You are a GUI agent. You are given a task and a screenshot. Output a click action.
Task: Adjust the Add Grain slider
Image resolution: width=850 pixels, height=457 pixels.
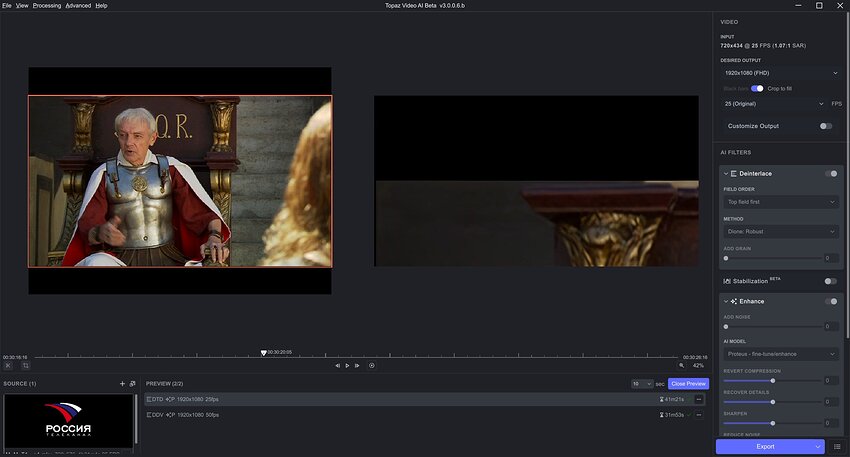point(772,259)
